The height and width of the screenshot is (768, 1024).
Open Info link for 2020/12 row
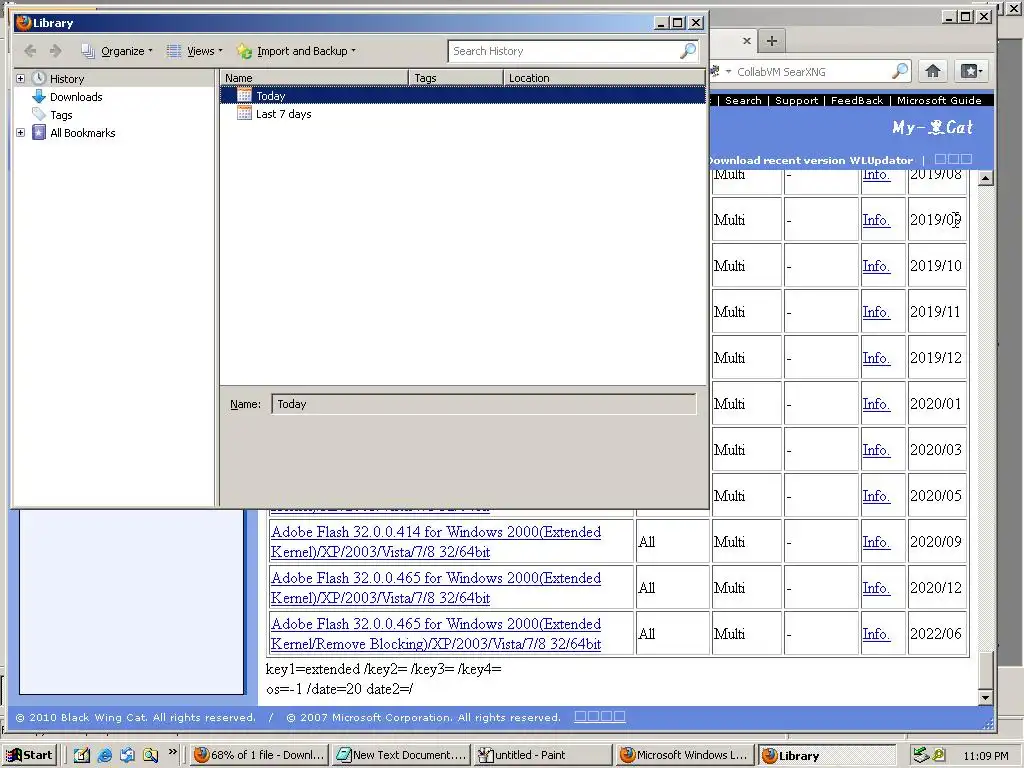tap(876, 588)
